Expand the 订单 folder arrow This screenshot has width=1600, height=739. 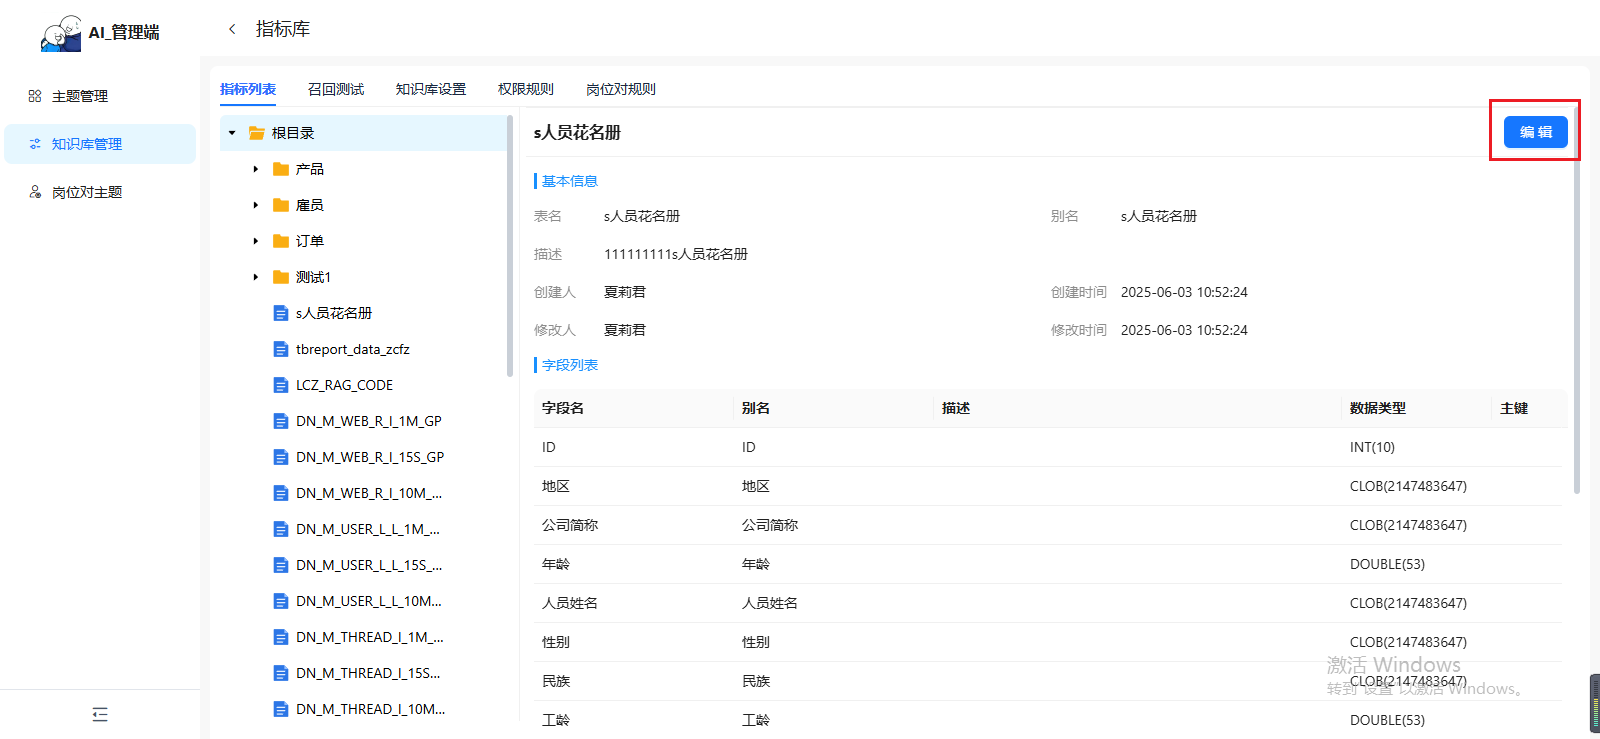(x=256, y=241)
